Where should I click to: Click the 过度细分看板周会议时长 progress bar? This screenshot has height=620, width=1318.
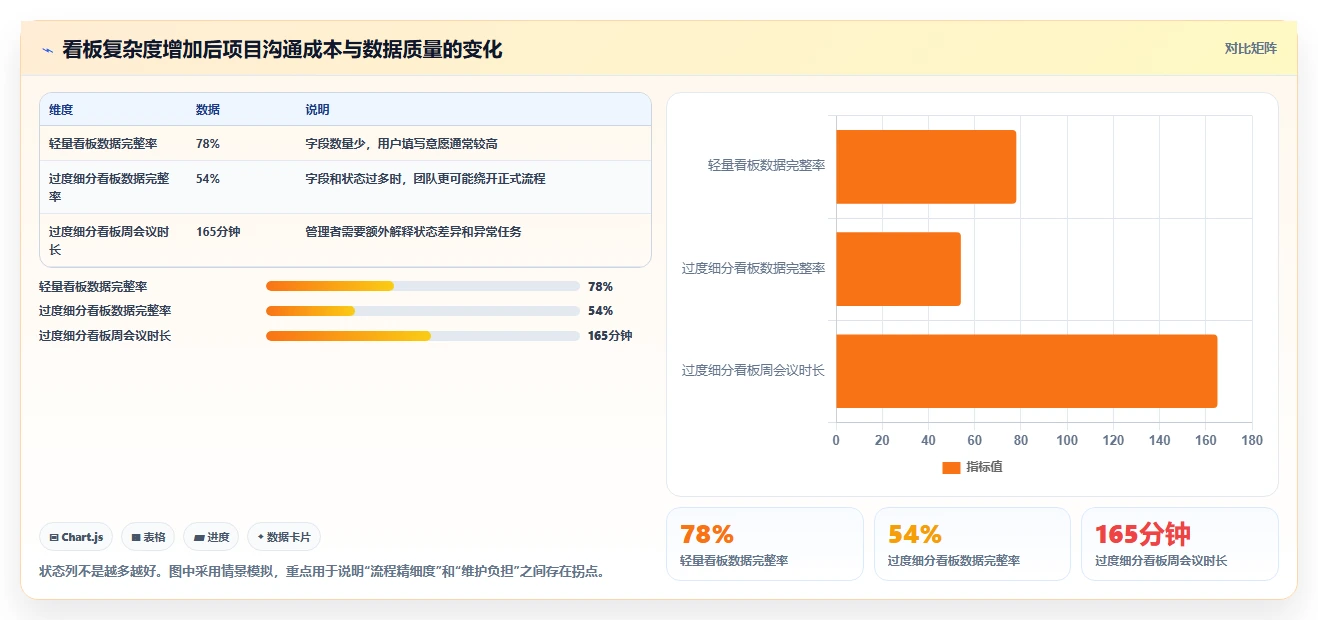coord(423,336)
